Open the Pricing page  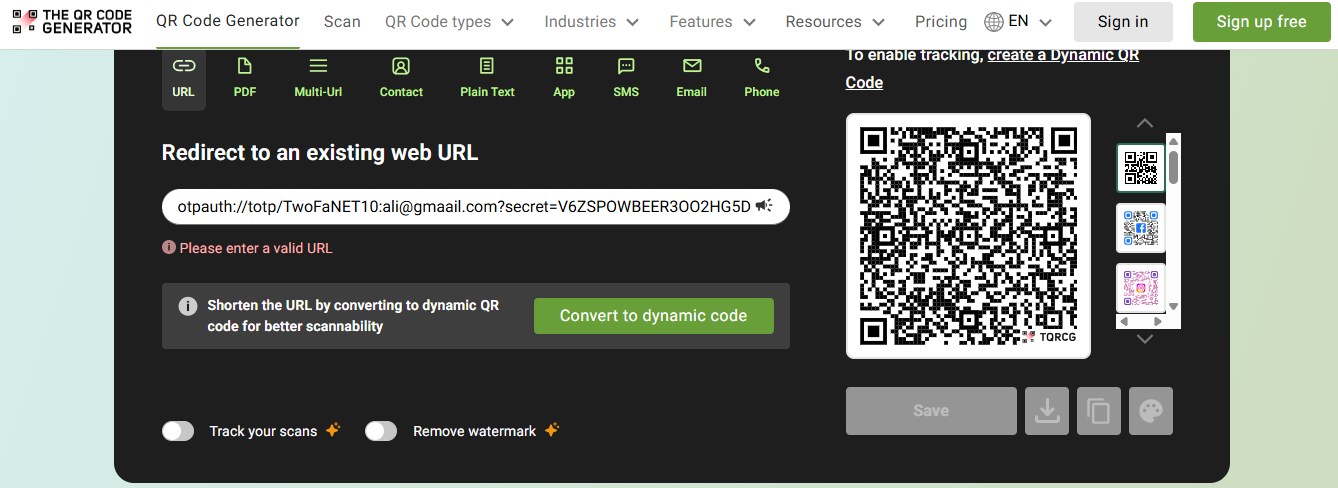941,21
